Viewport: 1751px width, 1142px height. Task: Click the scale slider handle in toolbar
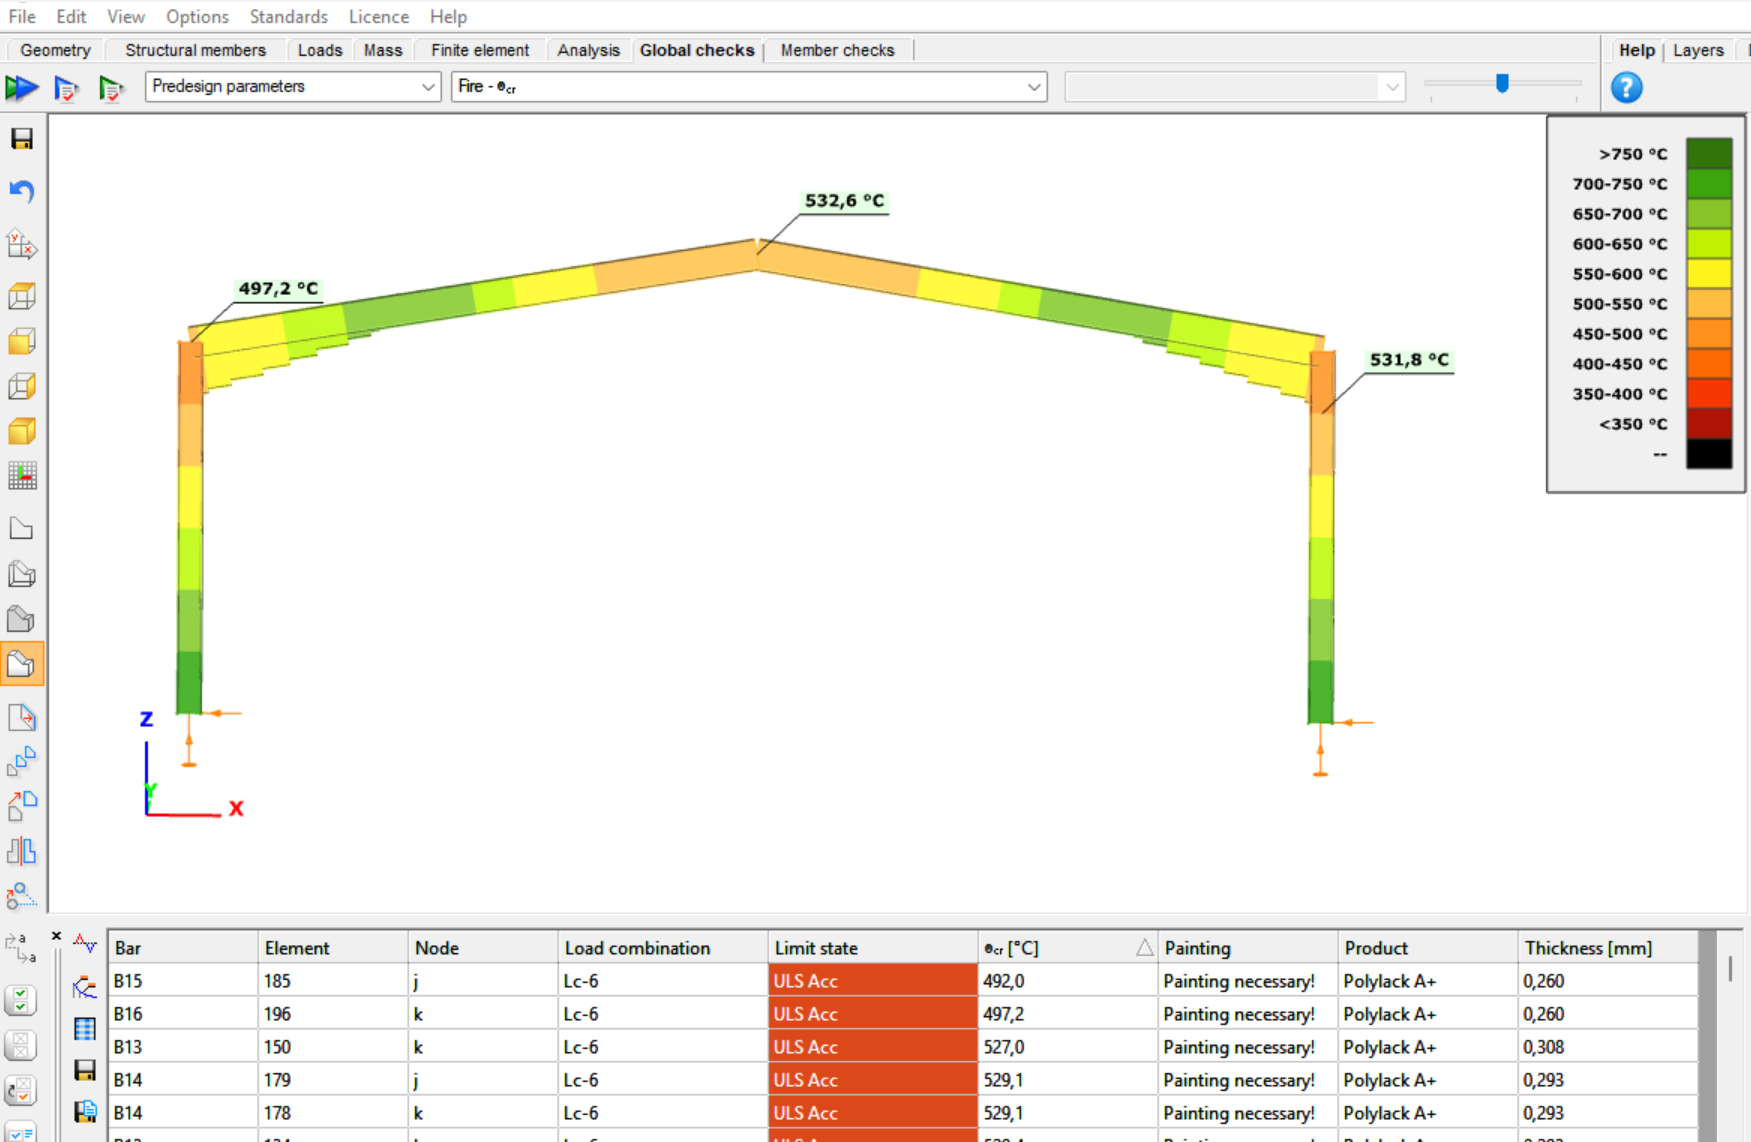(x=1501, y=84)
